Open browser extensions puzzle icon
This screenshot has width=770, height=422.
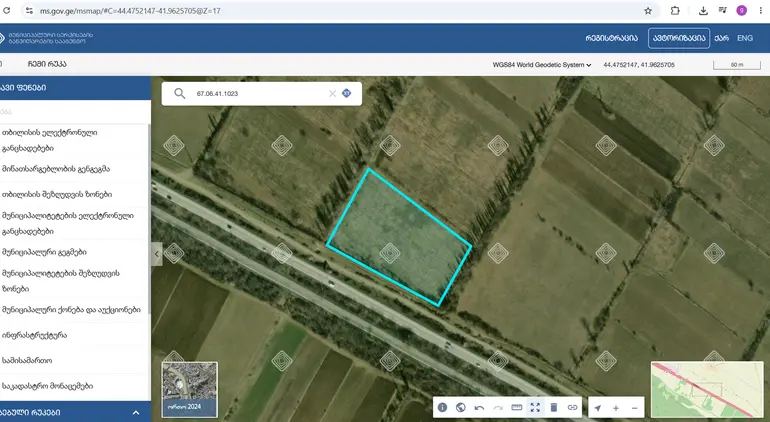click(x=675, y=10)
